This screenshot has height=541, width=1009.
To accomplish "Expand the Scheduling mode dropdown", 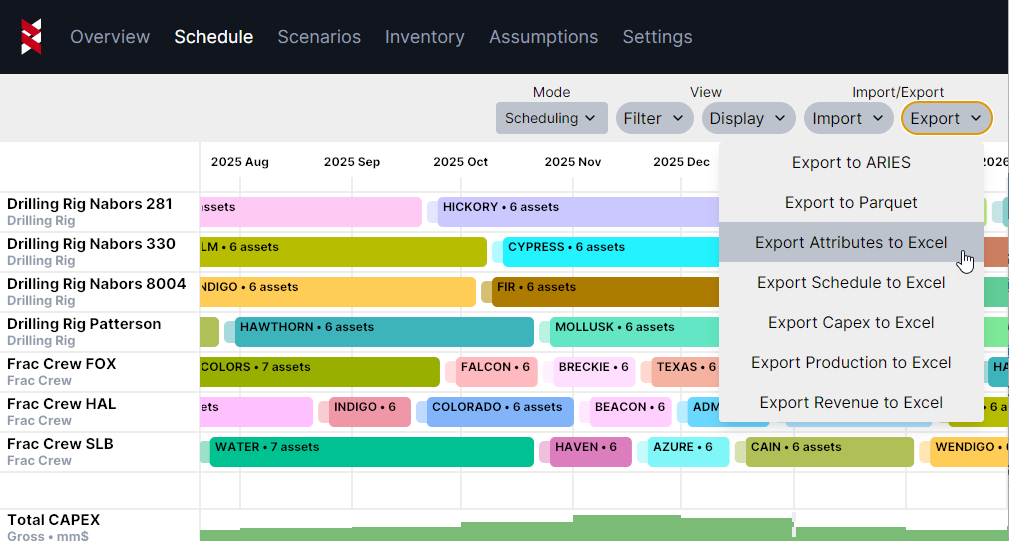I will click(x=552, y=118).
